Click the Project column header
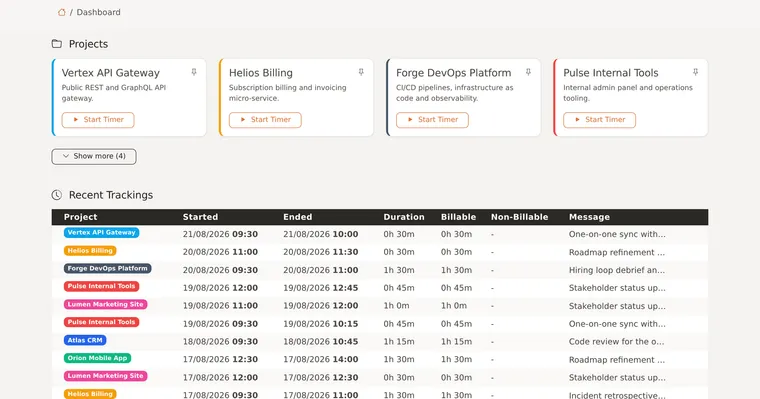The height and width of the screenshot is (399, 760). coord(80,217)
